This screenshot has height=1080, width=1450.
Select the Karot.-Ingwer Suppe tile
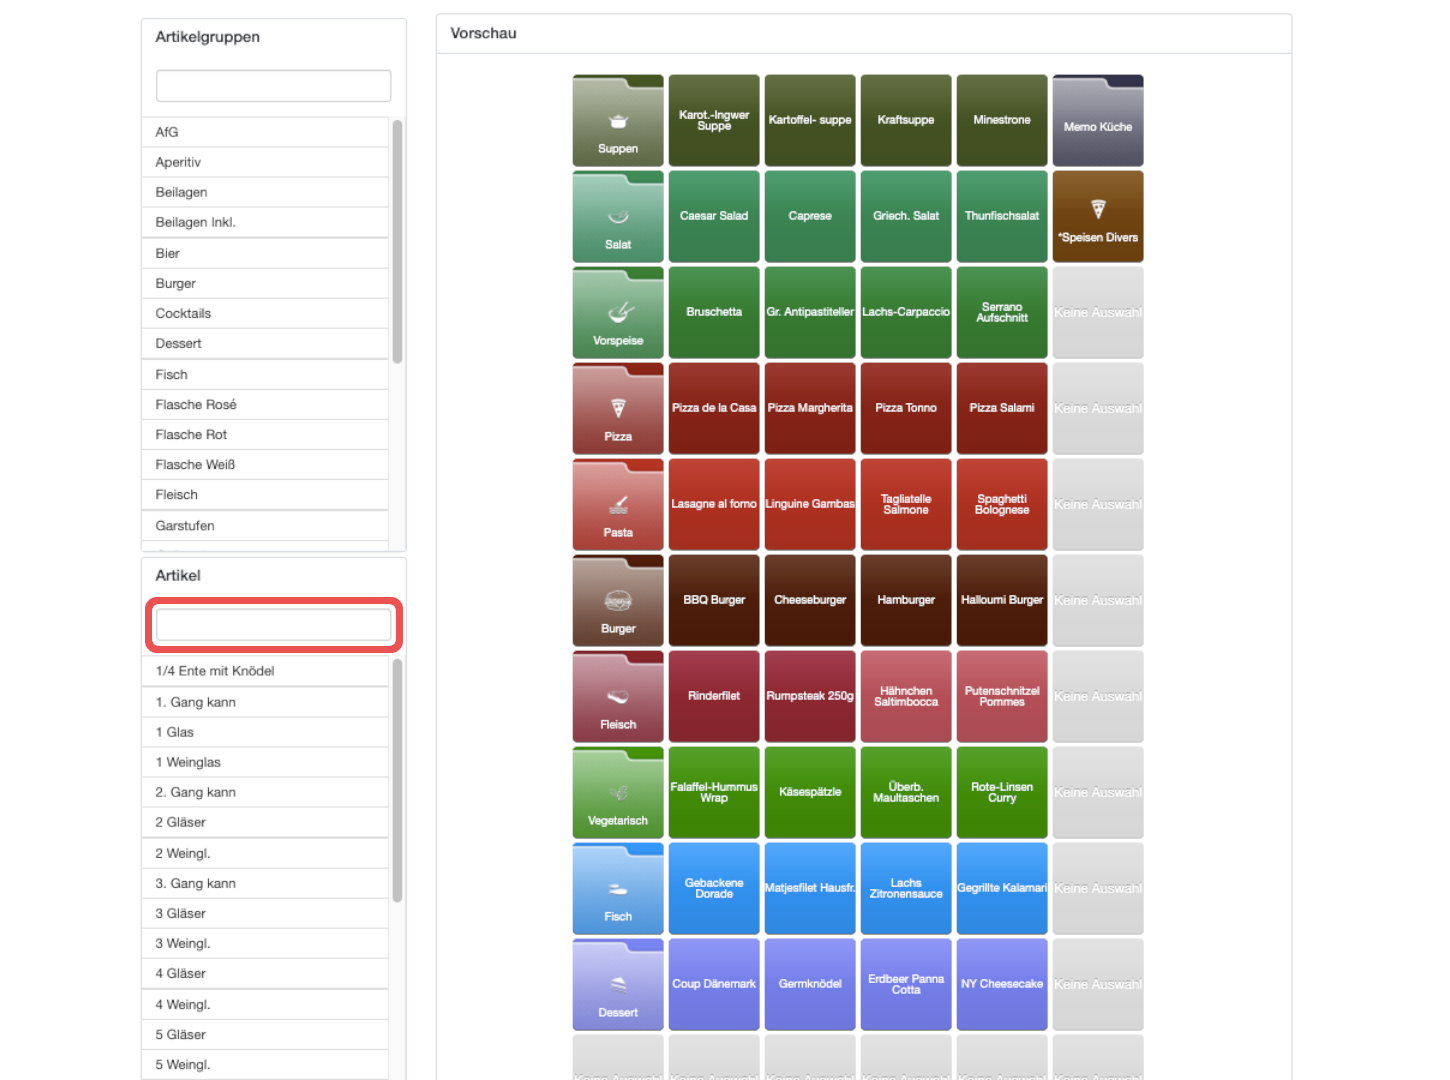click(x=714, y=120)
